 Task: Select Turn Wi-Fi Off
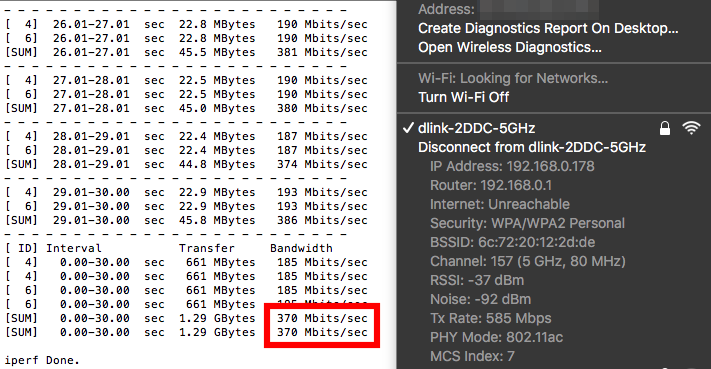click(x=463, y=97)
